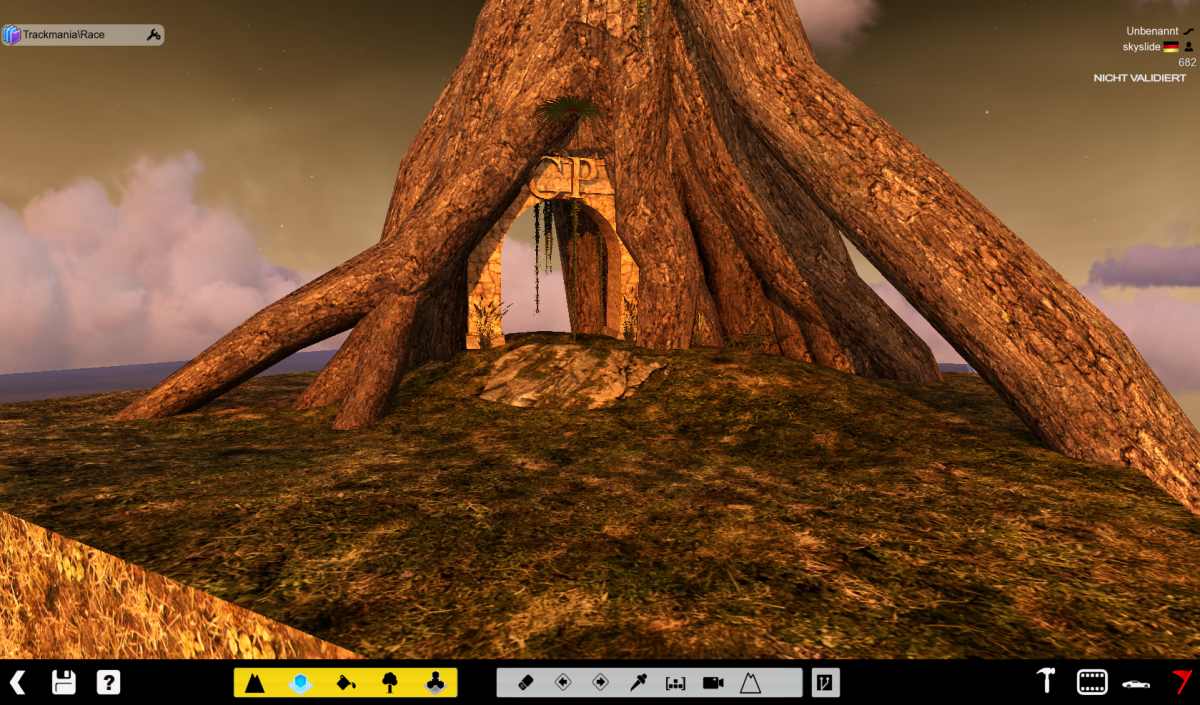
Task: Open the selection brackets tool
Action: 675,683
